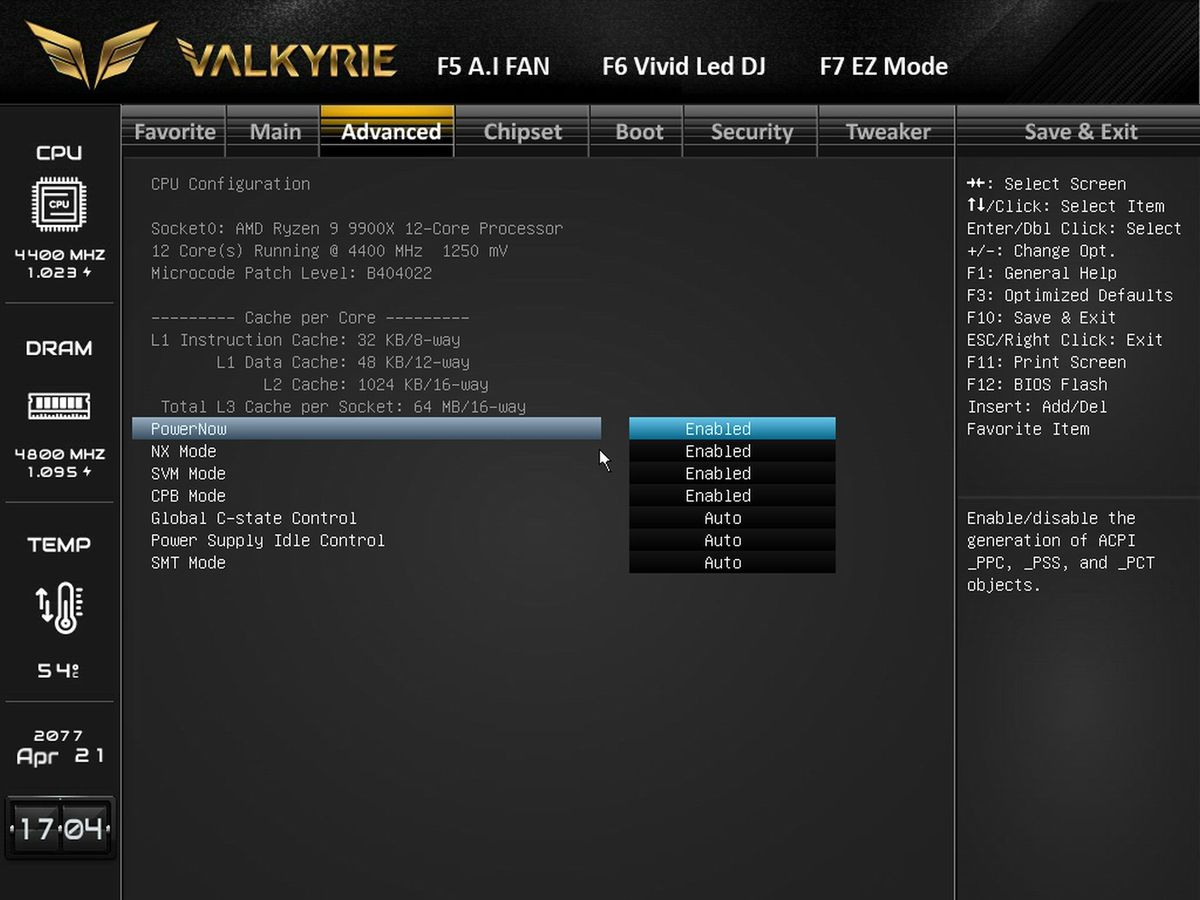Change the CPB Mode Enabled value
This screenshot has height=900, width=1200.
[x=732, y=496]
